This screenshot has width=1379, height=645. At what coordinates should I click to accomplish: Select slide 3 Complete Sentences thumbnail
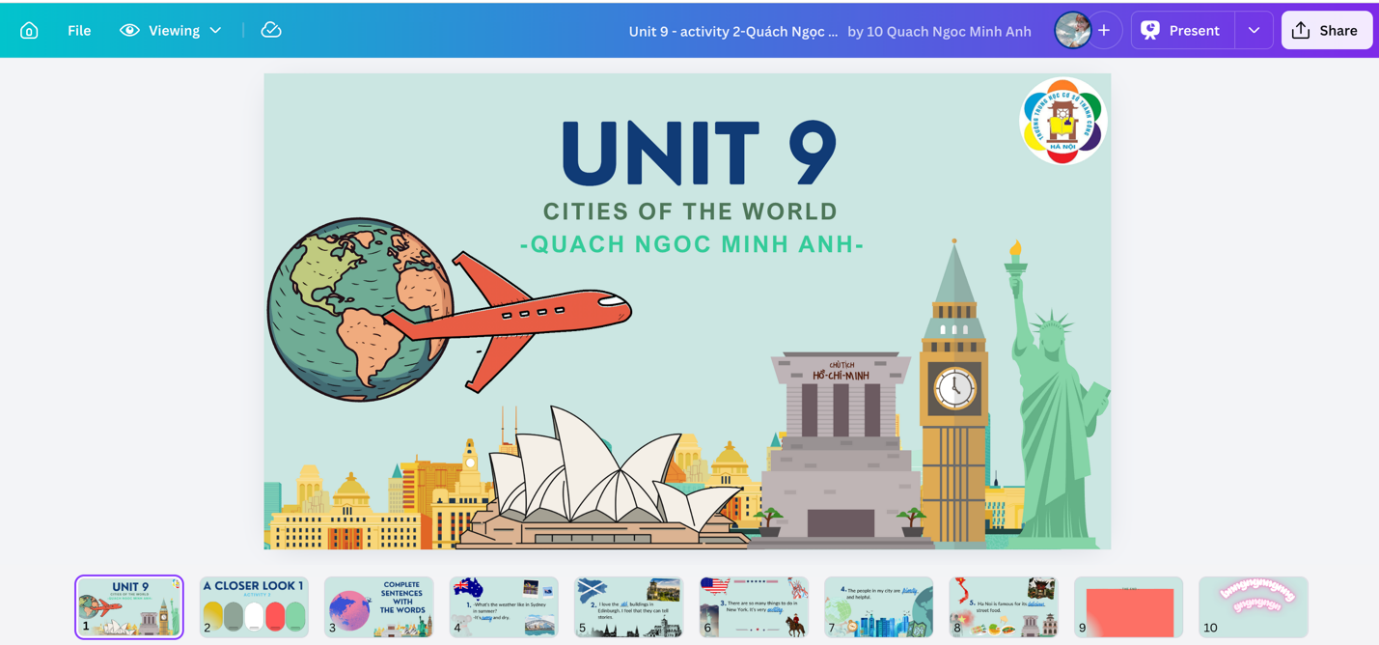point(379,607)
